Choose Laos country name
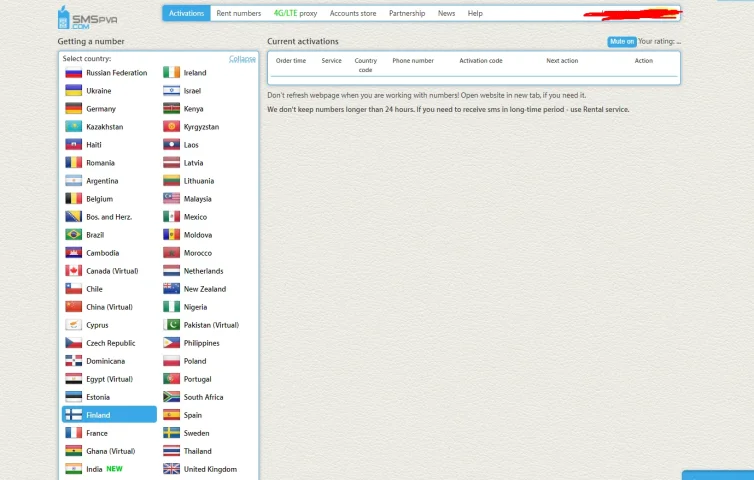This screenshot has height=480, width=754. (x=191, y=145)
